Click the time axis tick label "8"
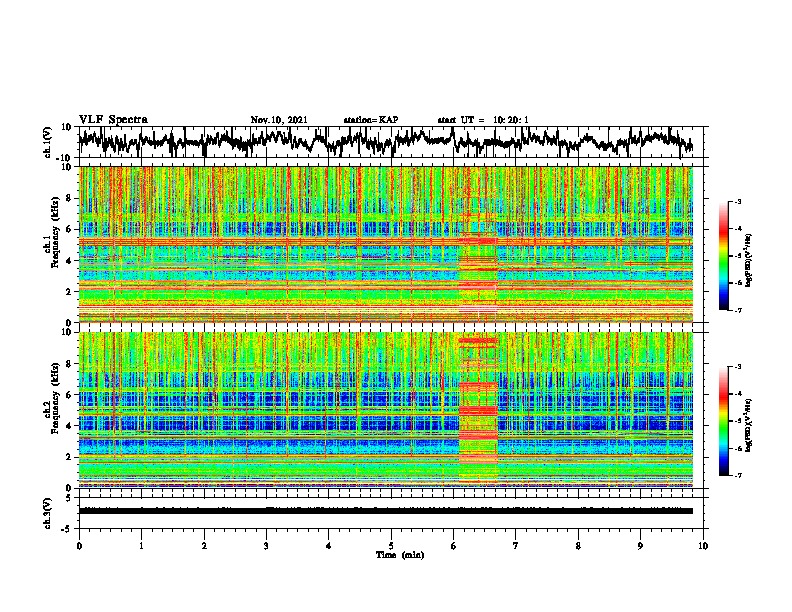 click(x=578, y=546)
